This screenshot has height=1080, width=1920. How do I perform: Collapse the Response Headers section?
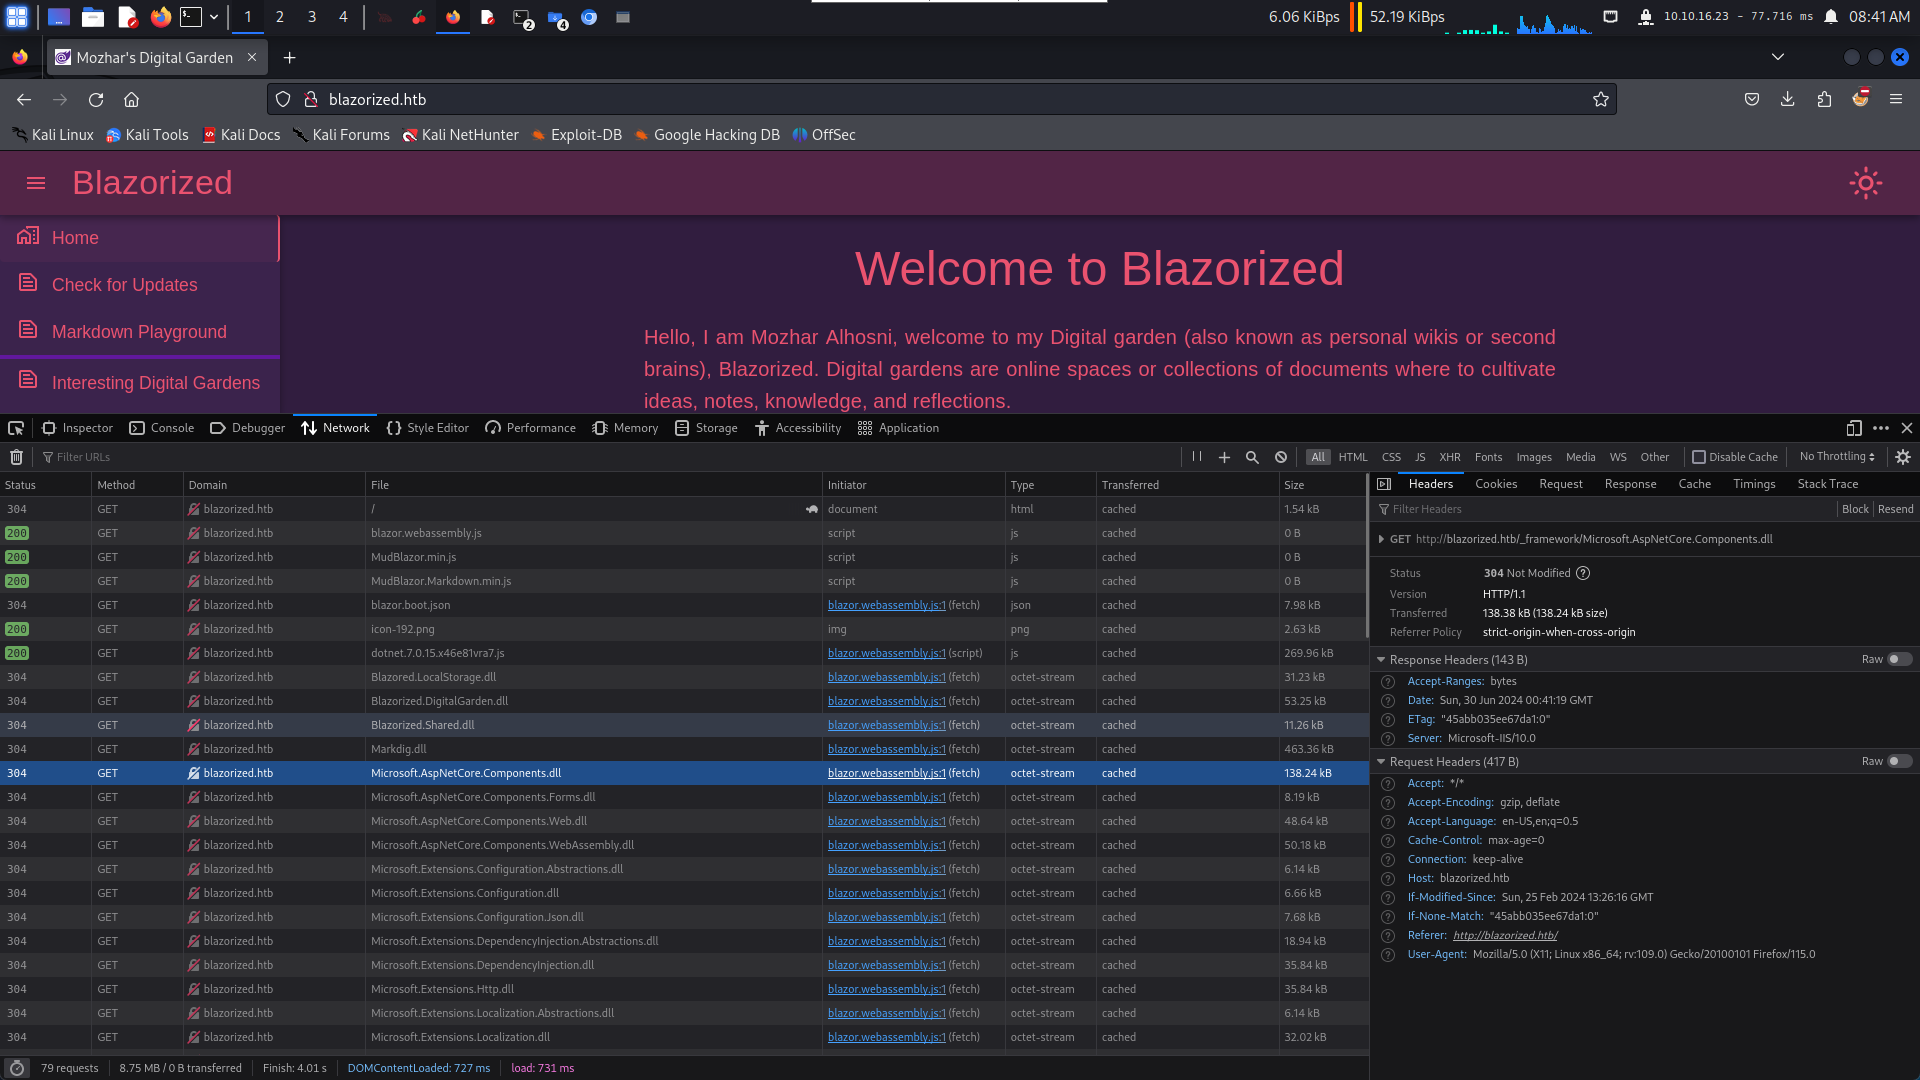(x=1381, y=660)
